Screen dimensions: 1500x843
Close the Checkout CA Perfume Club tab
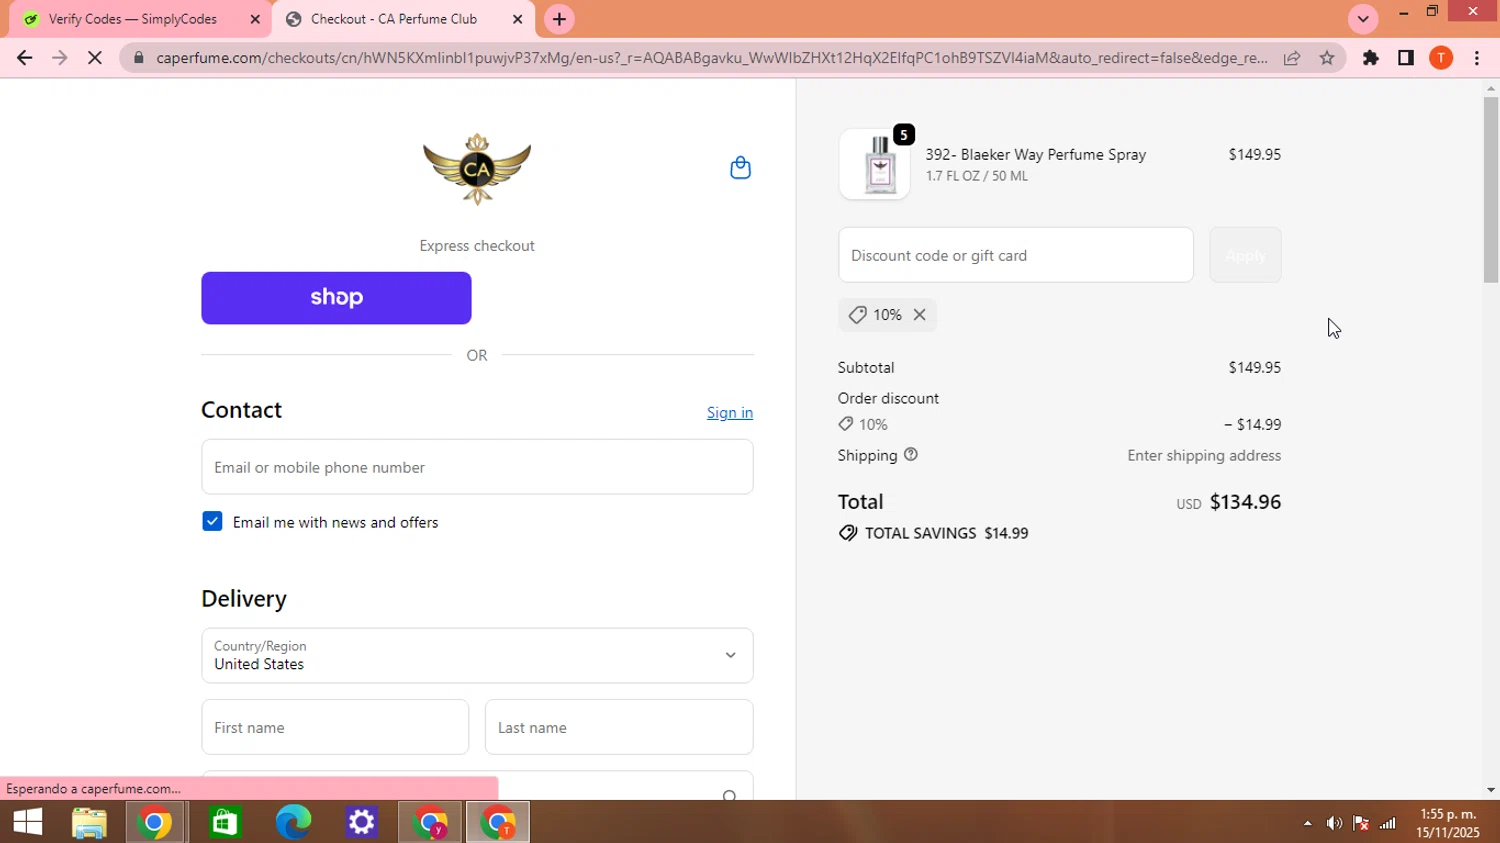517,19
